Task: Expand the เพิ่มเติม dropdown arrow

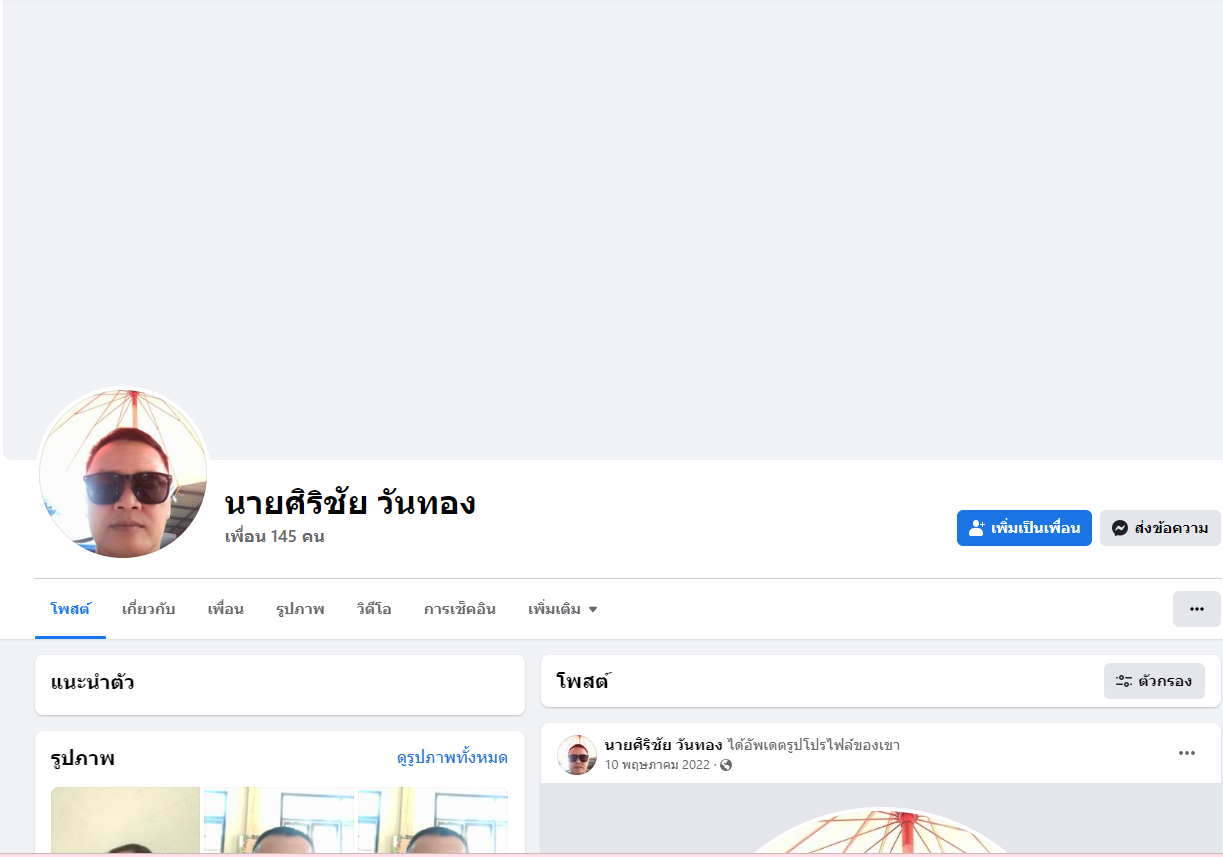Action: coord(592,609)
